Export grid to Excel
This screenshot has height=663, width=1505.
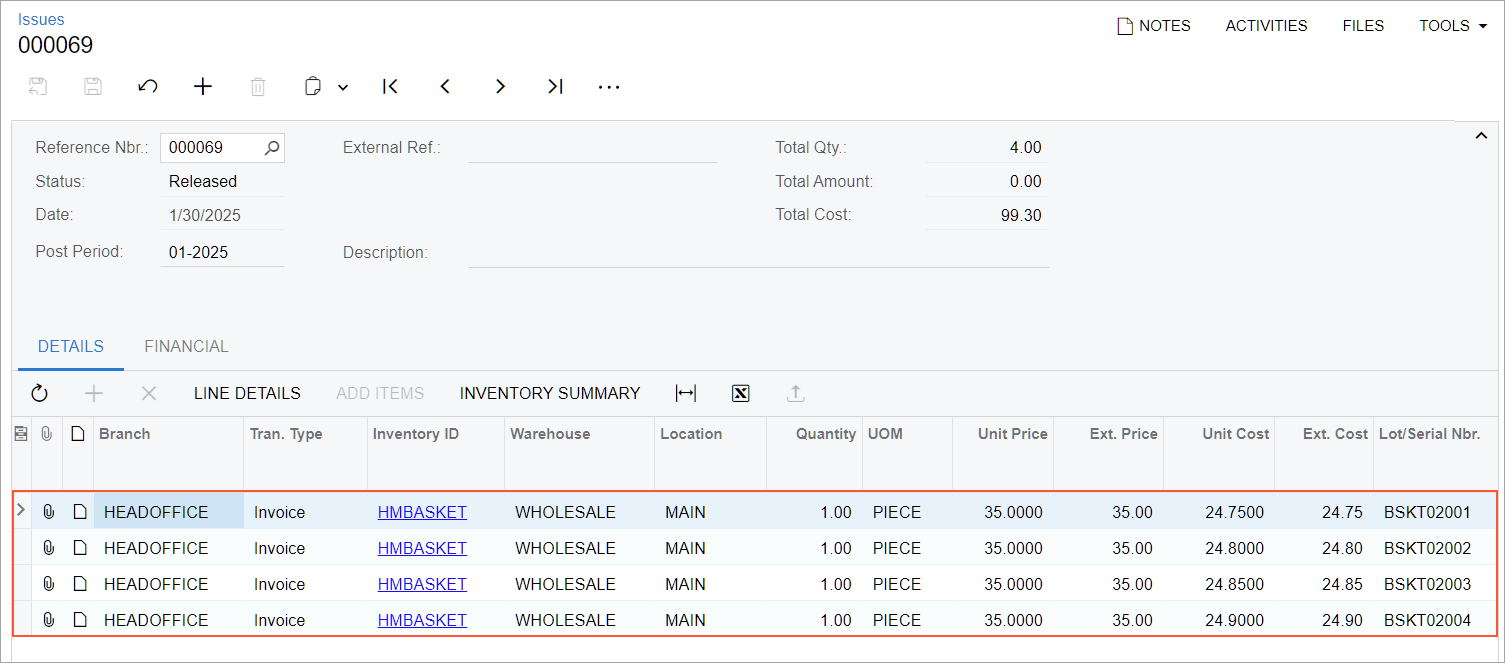(x=741, y=393)
